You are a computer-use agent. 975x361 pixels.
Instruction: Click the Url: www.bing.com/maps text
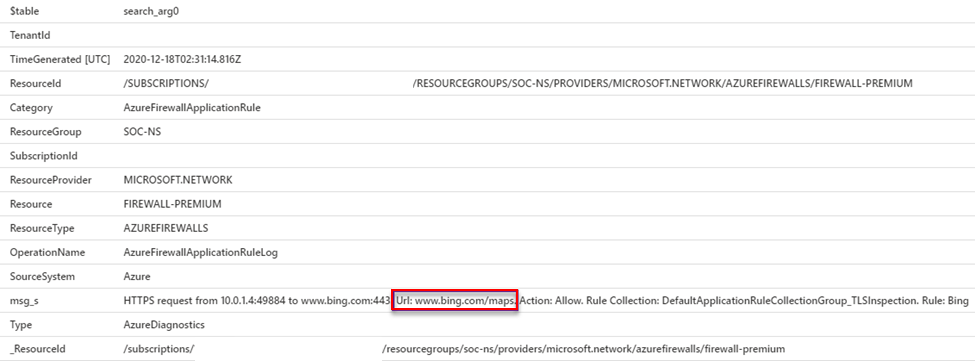pos(455,301)
